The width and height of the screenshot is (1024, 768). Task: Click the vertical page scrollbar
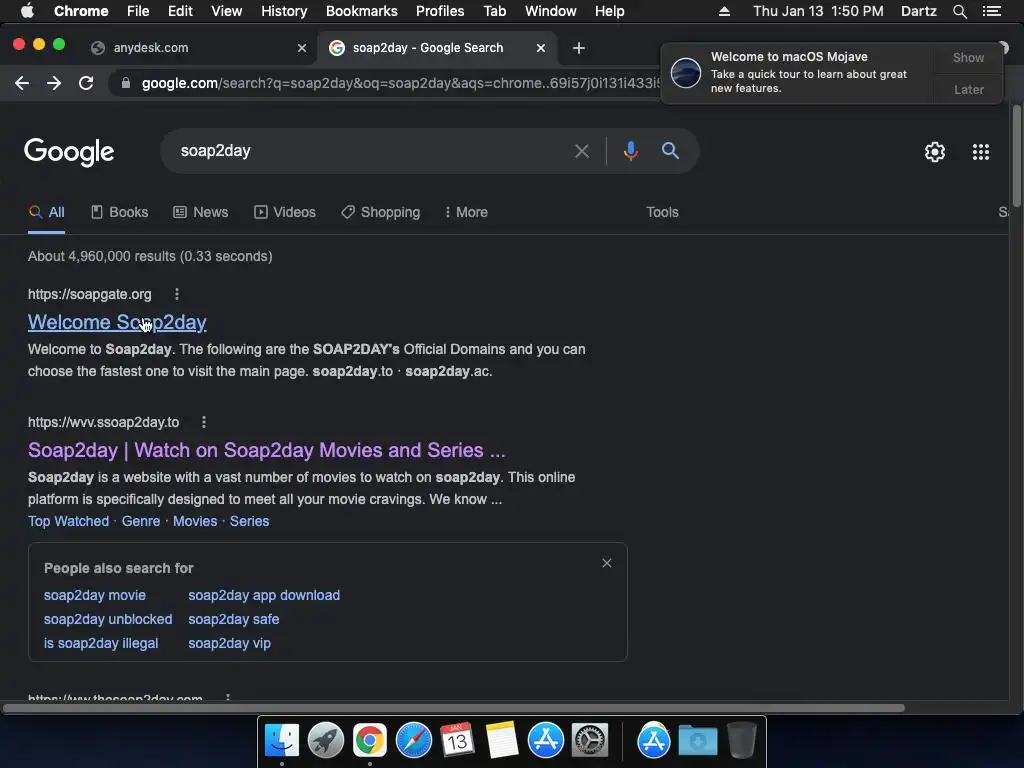pyautogui.click(x=1017, y=155)
